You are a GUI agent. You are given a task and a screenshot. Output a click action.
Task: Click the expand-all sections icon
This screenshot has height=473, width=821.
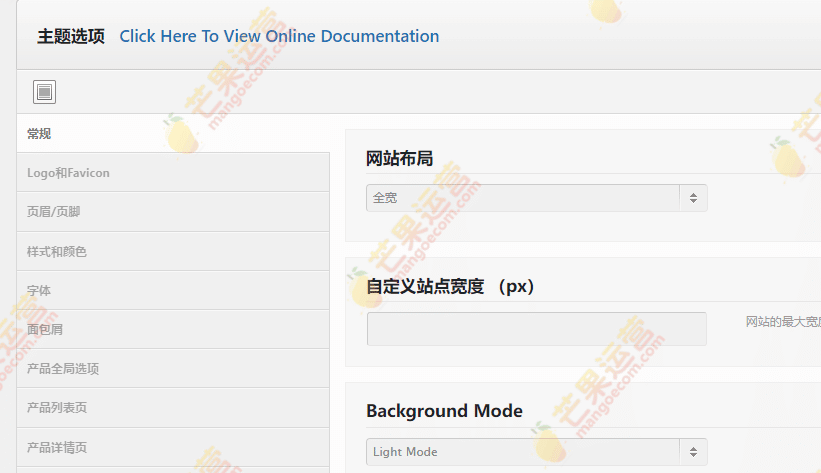45,92
